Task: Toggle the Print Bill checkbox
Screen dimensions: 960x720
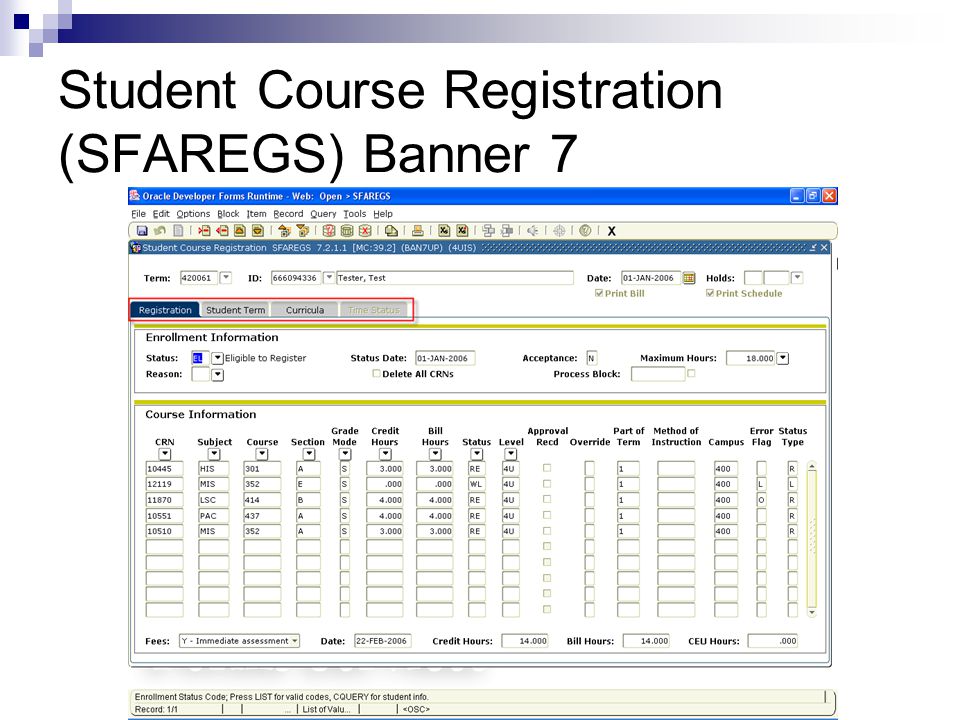Action: click(599, 293)
